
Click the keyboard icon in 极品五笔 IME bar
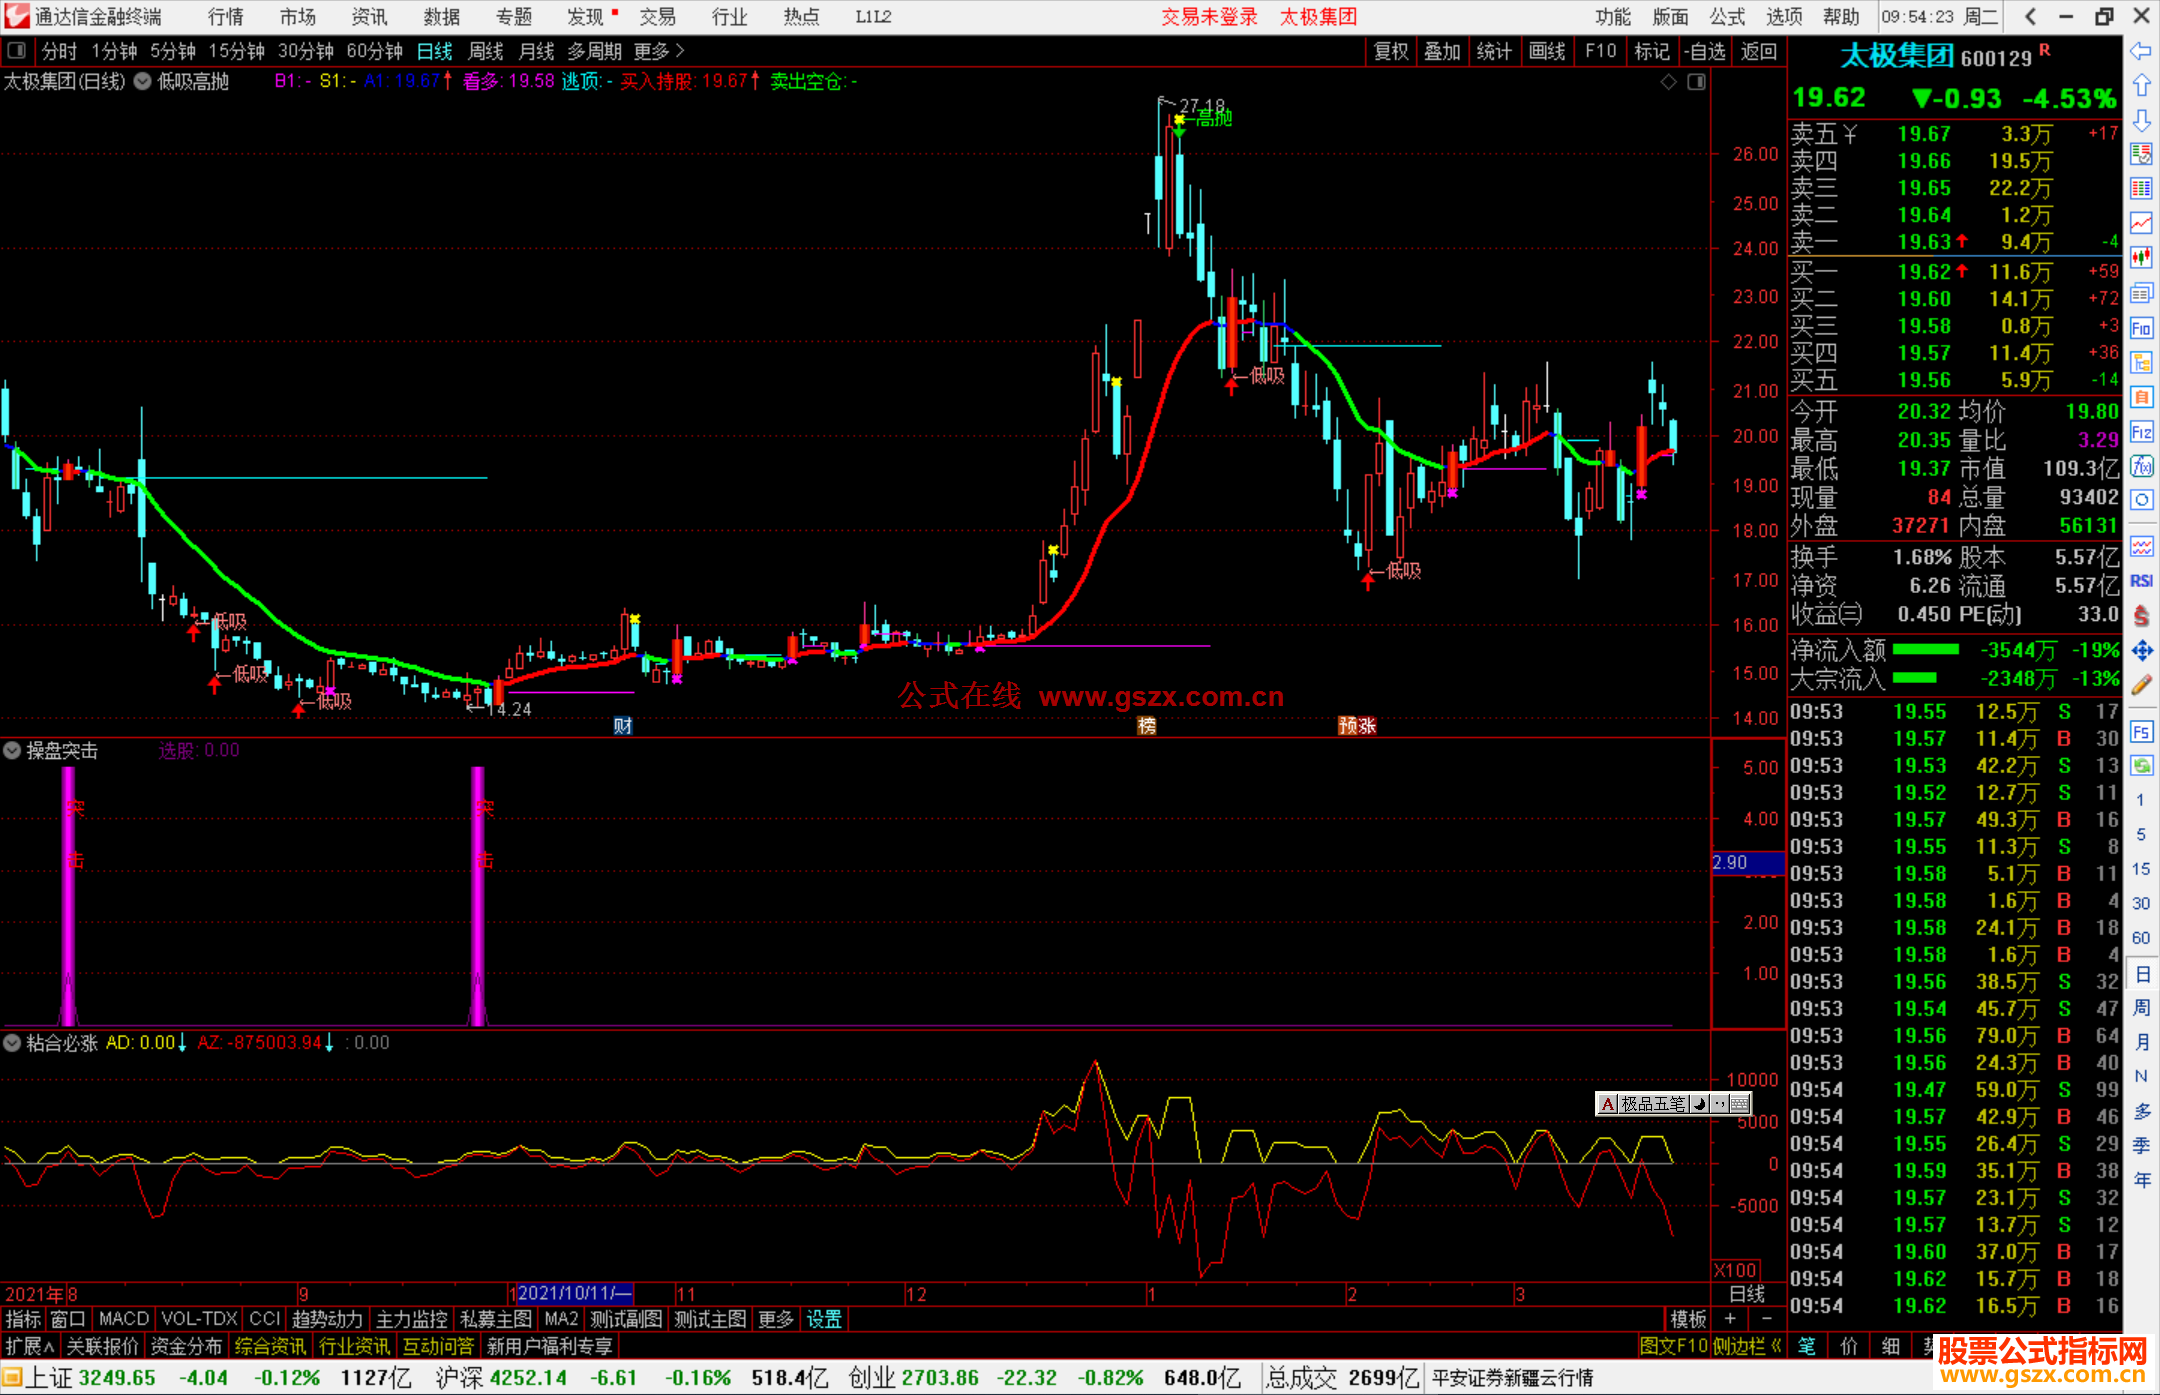click(x=1740, y=1104)
